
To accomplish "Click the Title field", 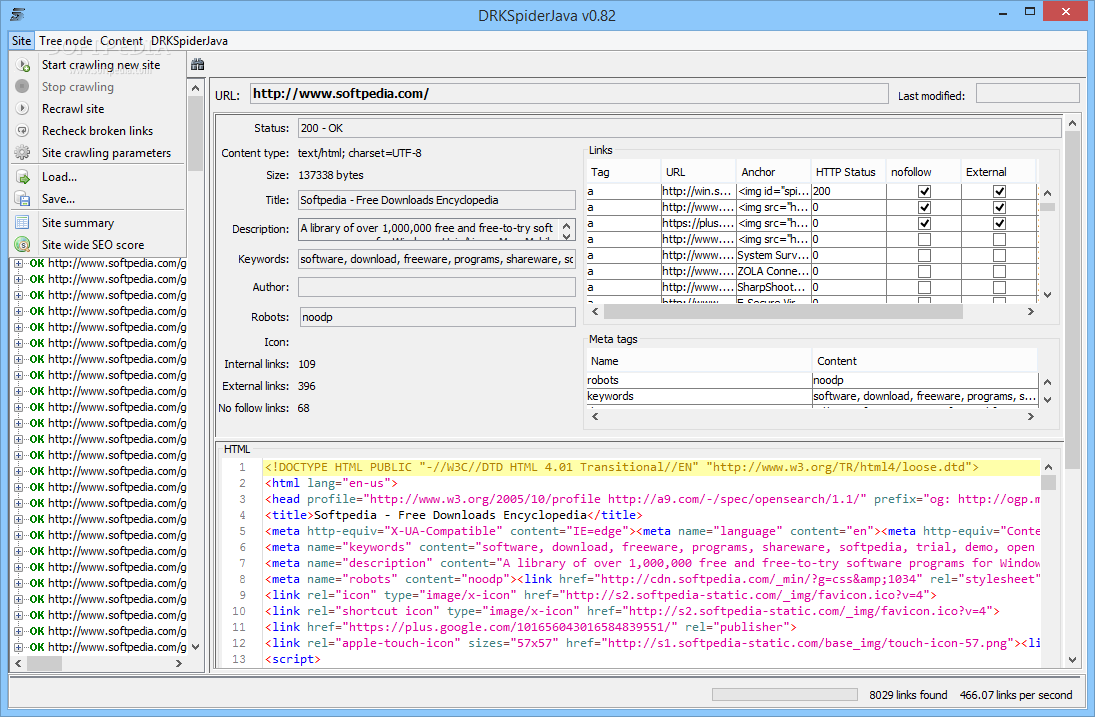I will pos(436,200).
